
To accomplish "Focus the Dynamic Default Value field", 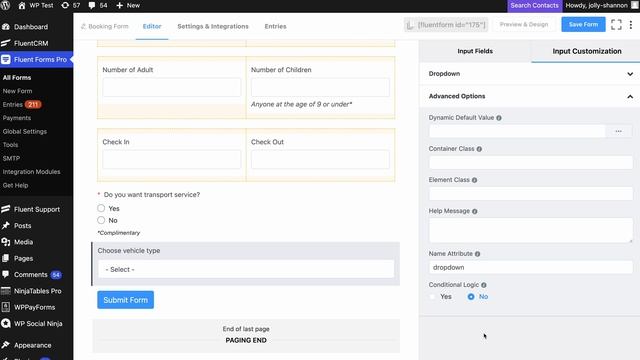I will point(517,131).
